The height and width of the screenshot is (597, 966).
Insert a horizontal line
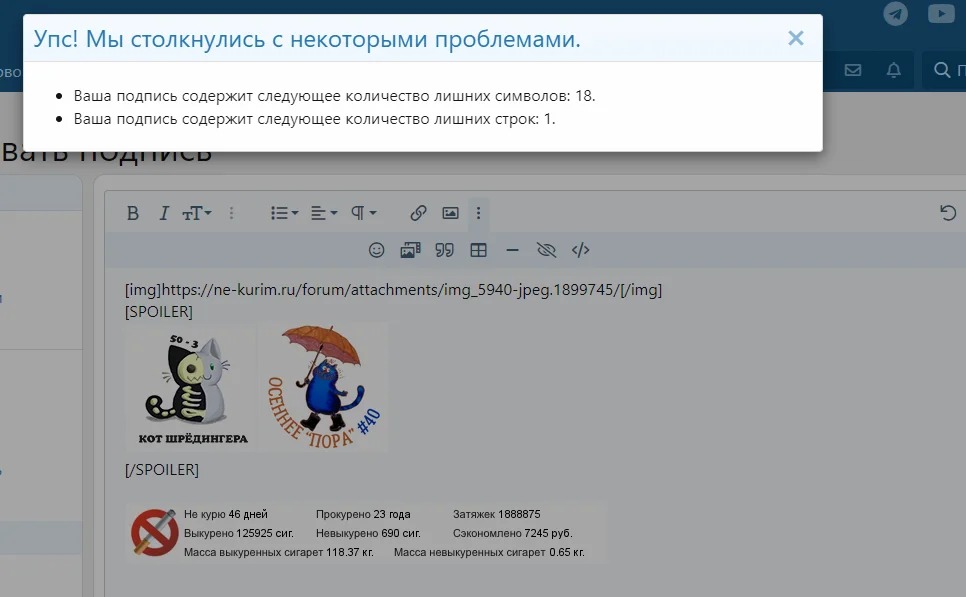pyautogui.click(x=512, y=250)
